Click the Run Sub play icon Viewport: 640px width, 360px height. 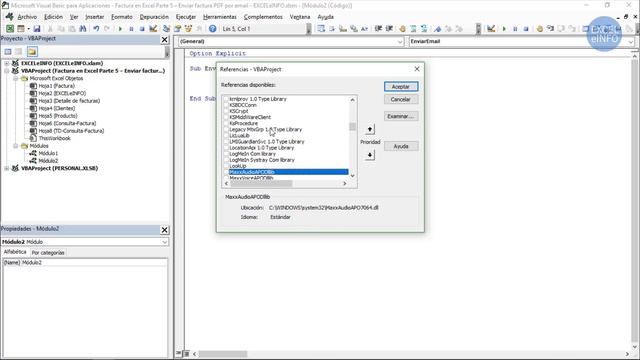[120, 29]
